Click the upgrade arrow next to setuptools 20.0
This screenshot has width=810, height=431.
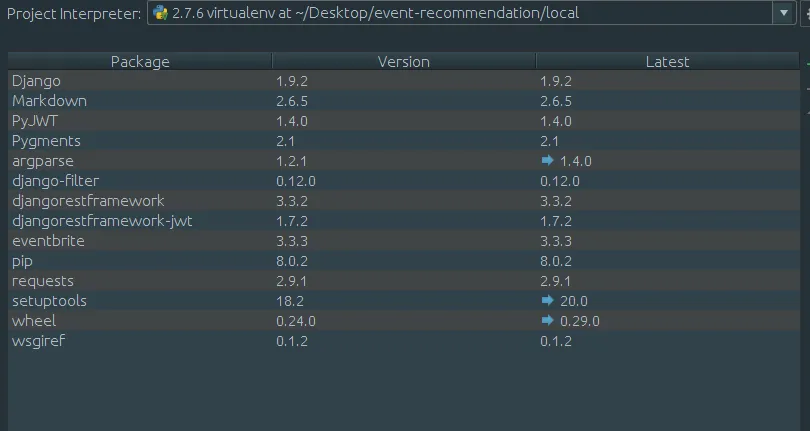pos(548,300)
